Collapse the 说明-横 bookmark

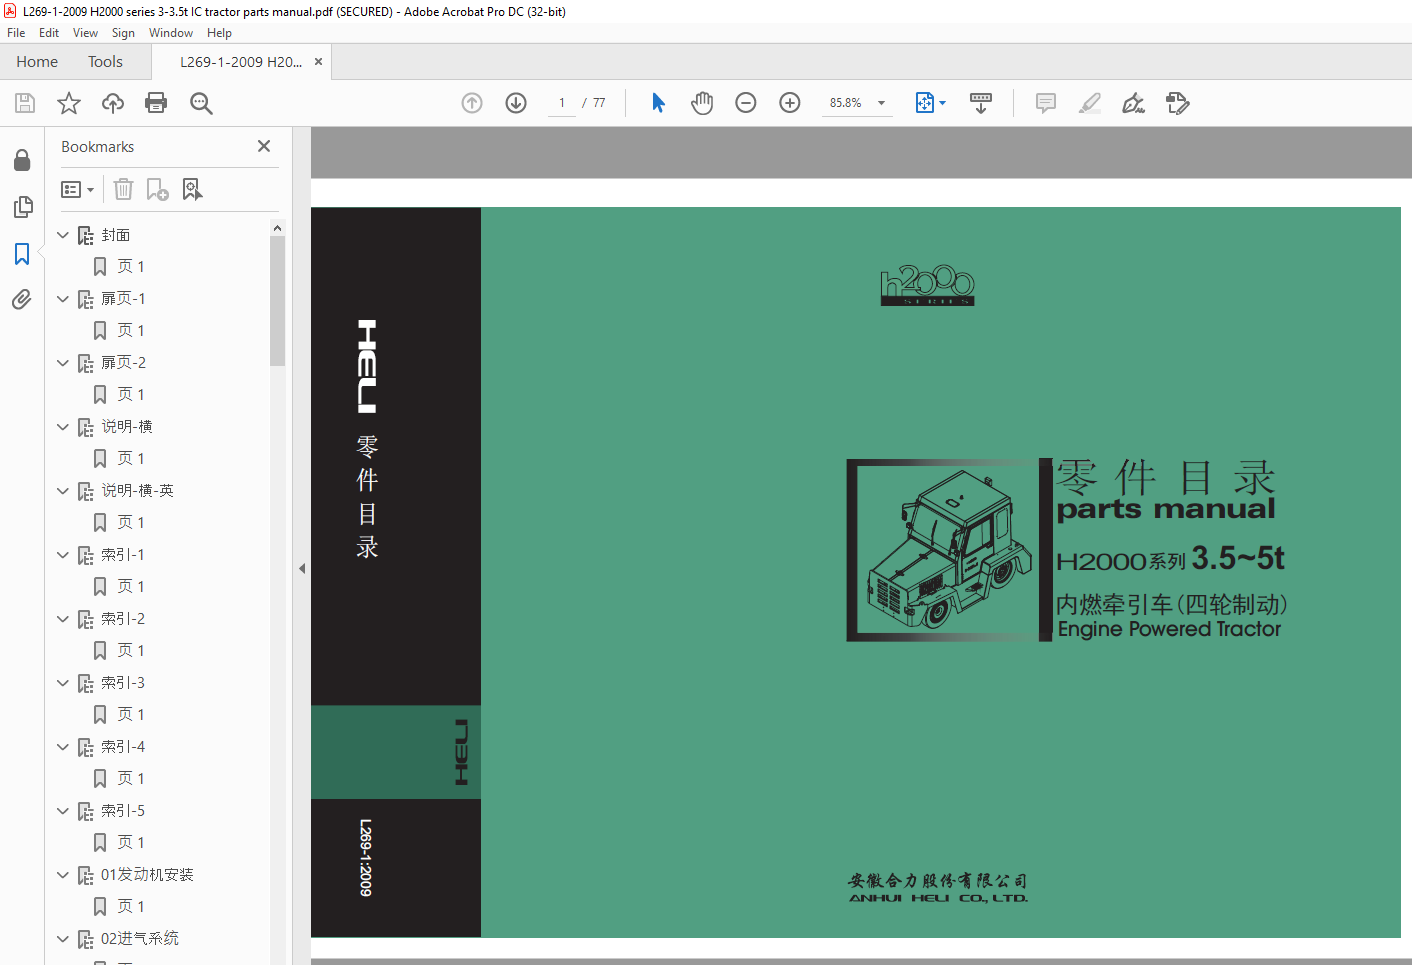pos(63,427)
